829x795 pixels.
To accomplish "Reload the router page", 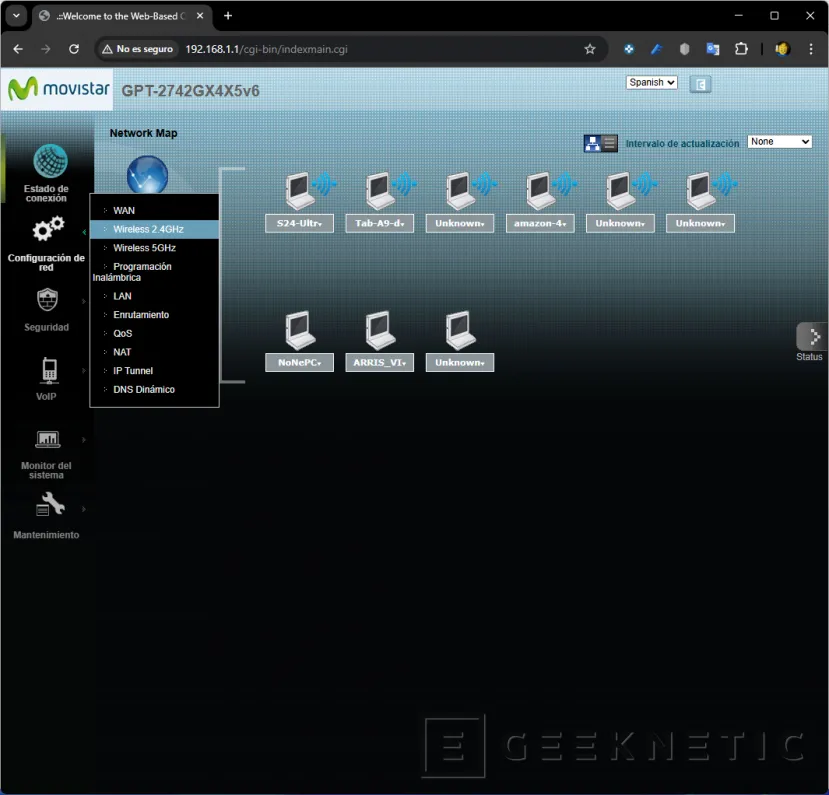I will pyautogui.click(x=73, y=49).
